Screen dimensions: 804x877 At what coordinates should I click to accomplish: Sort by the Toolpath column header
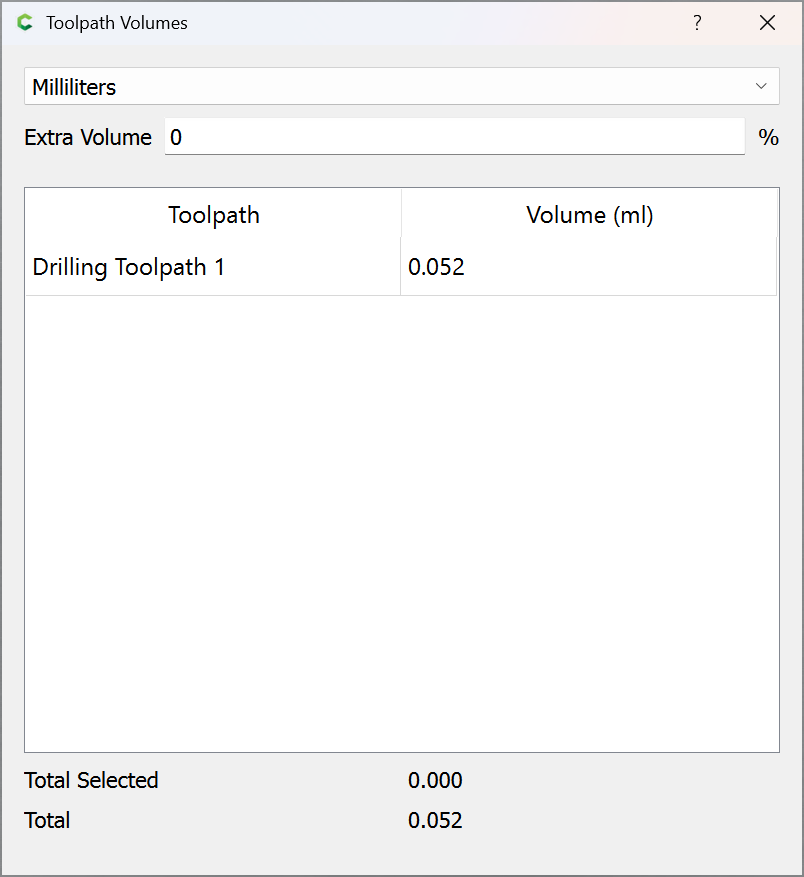[213, 215]
